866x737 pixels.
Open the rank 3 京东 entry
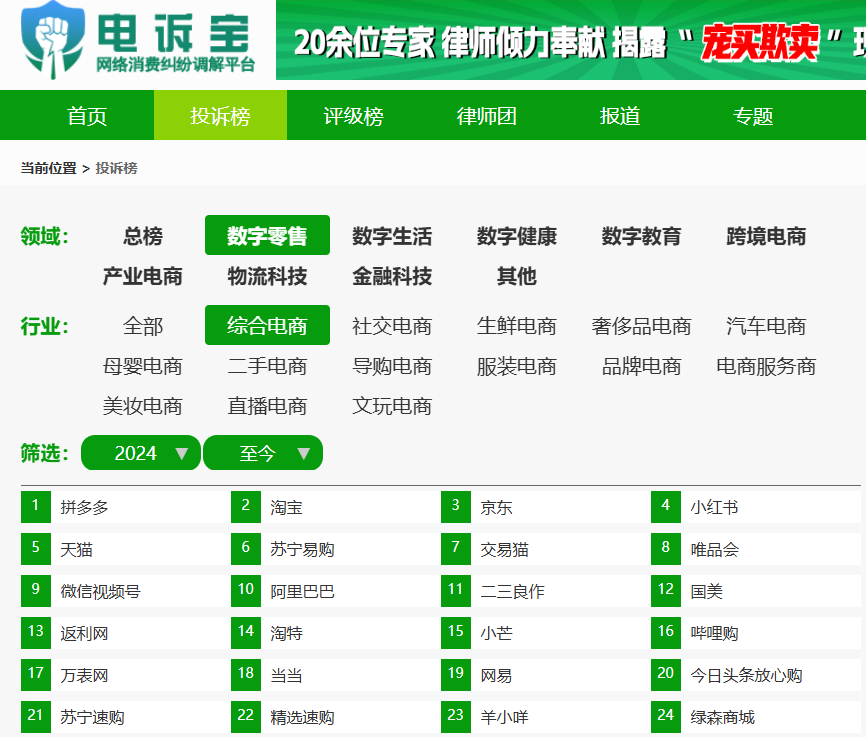click(x=545, y=507)
